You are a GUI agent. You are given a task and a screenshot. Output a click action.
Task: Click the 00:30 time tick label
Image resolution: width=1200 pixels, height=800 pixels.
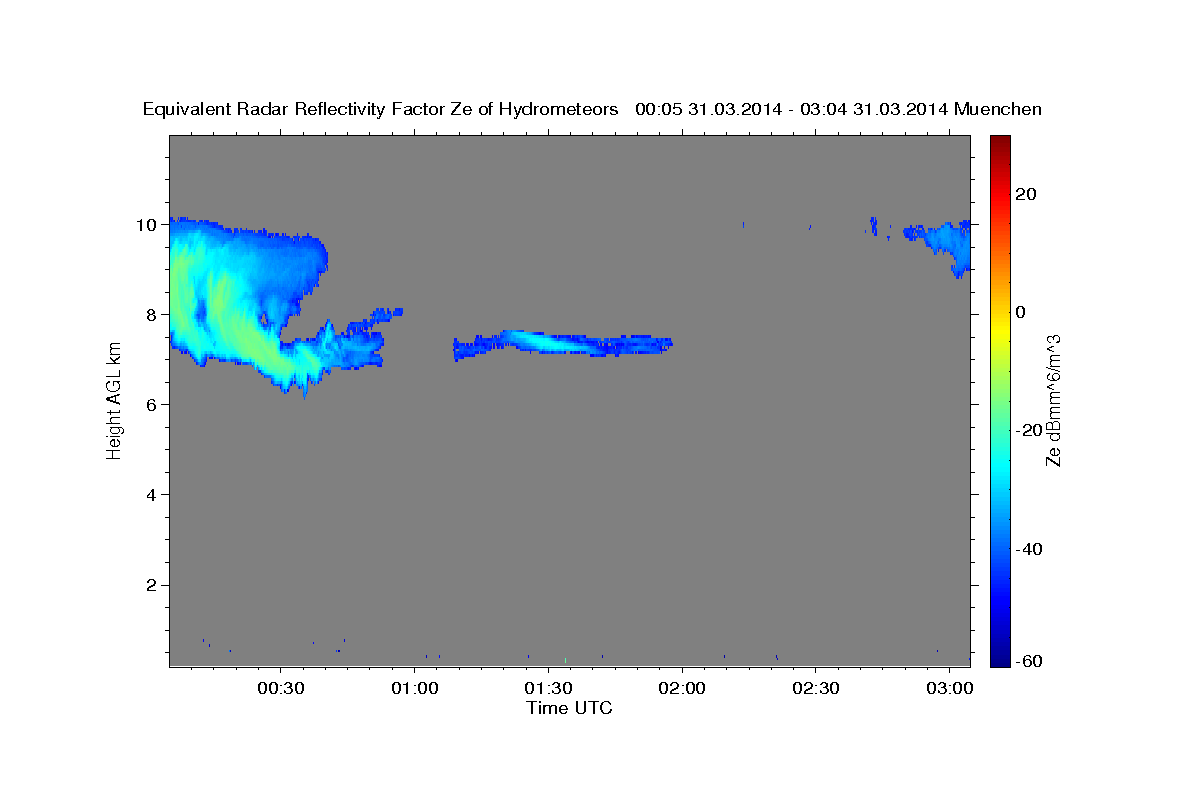pyautogui.click(x=281, y=689)
